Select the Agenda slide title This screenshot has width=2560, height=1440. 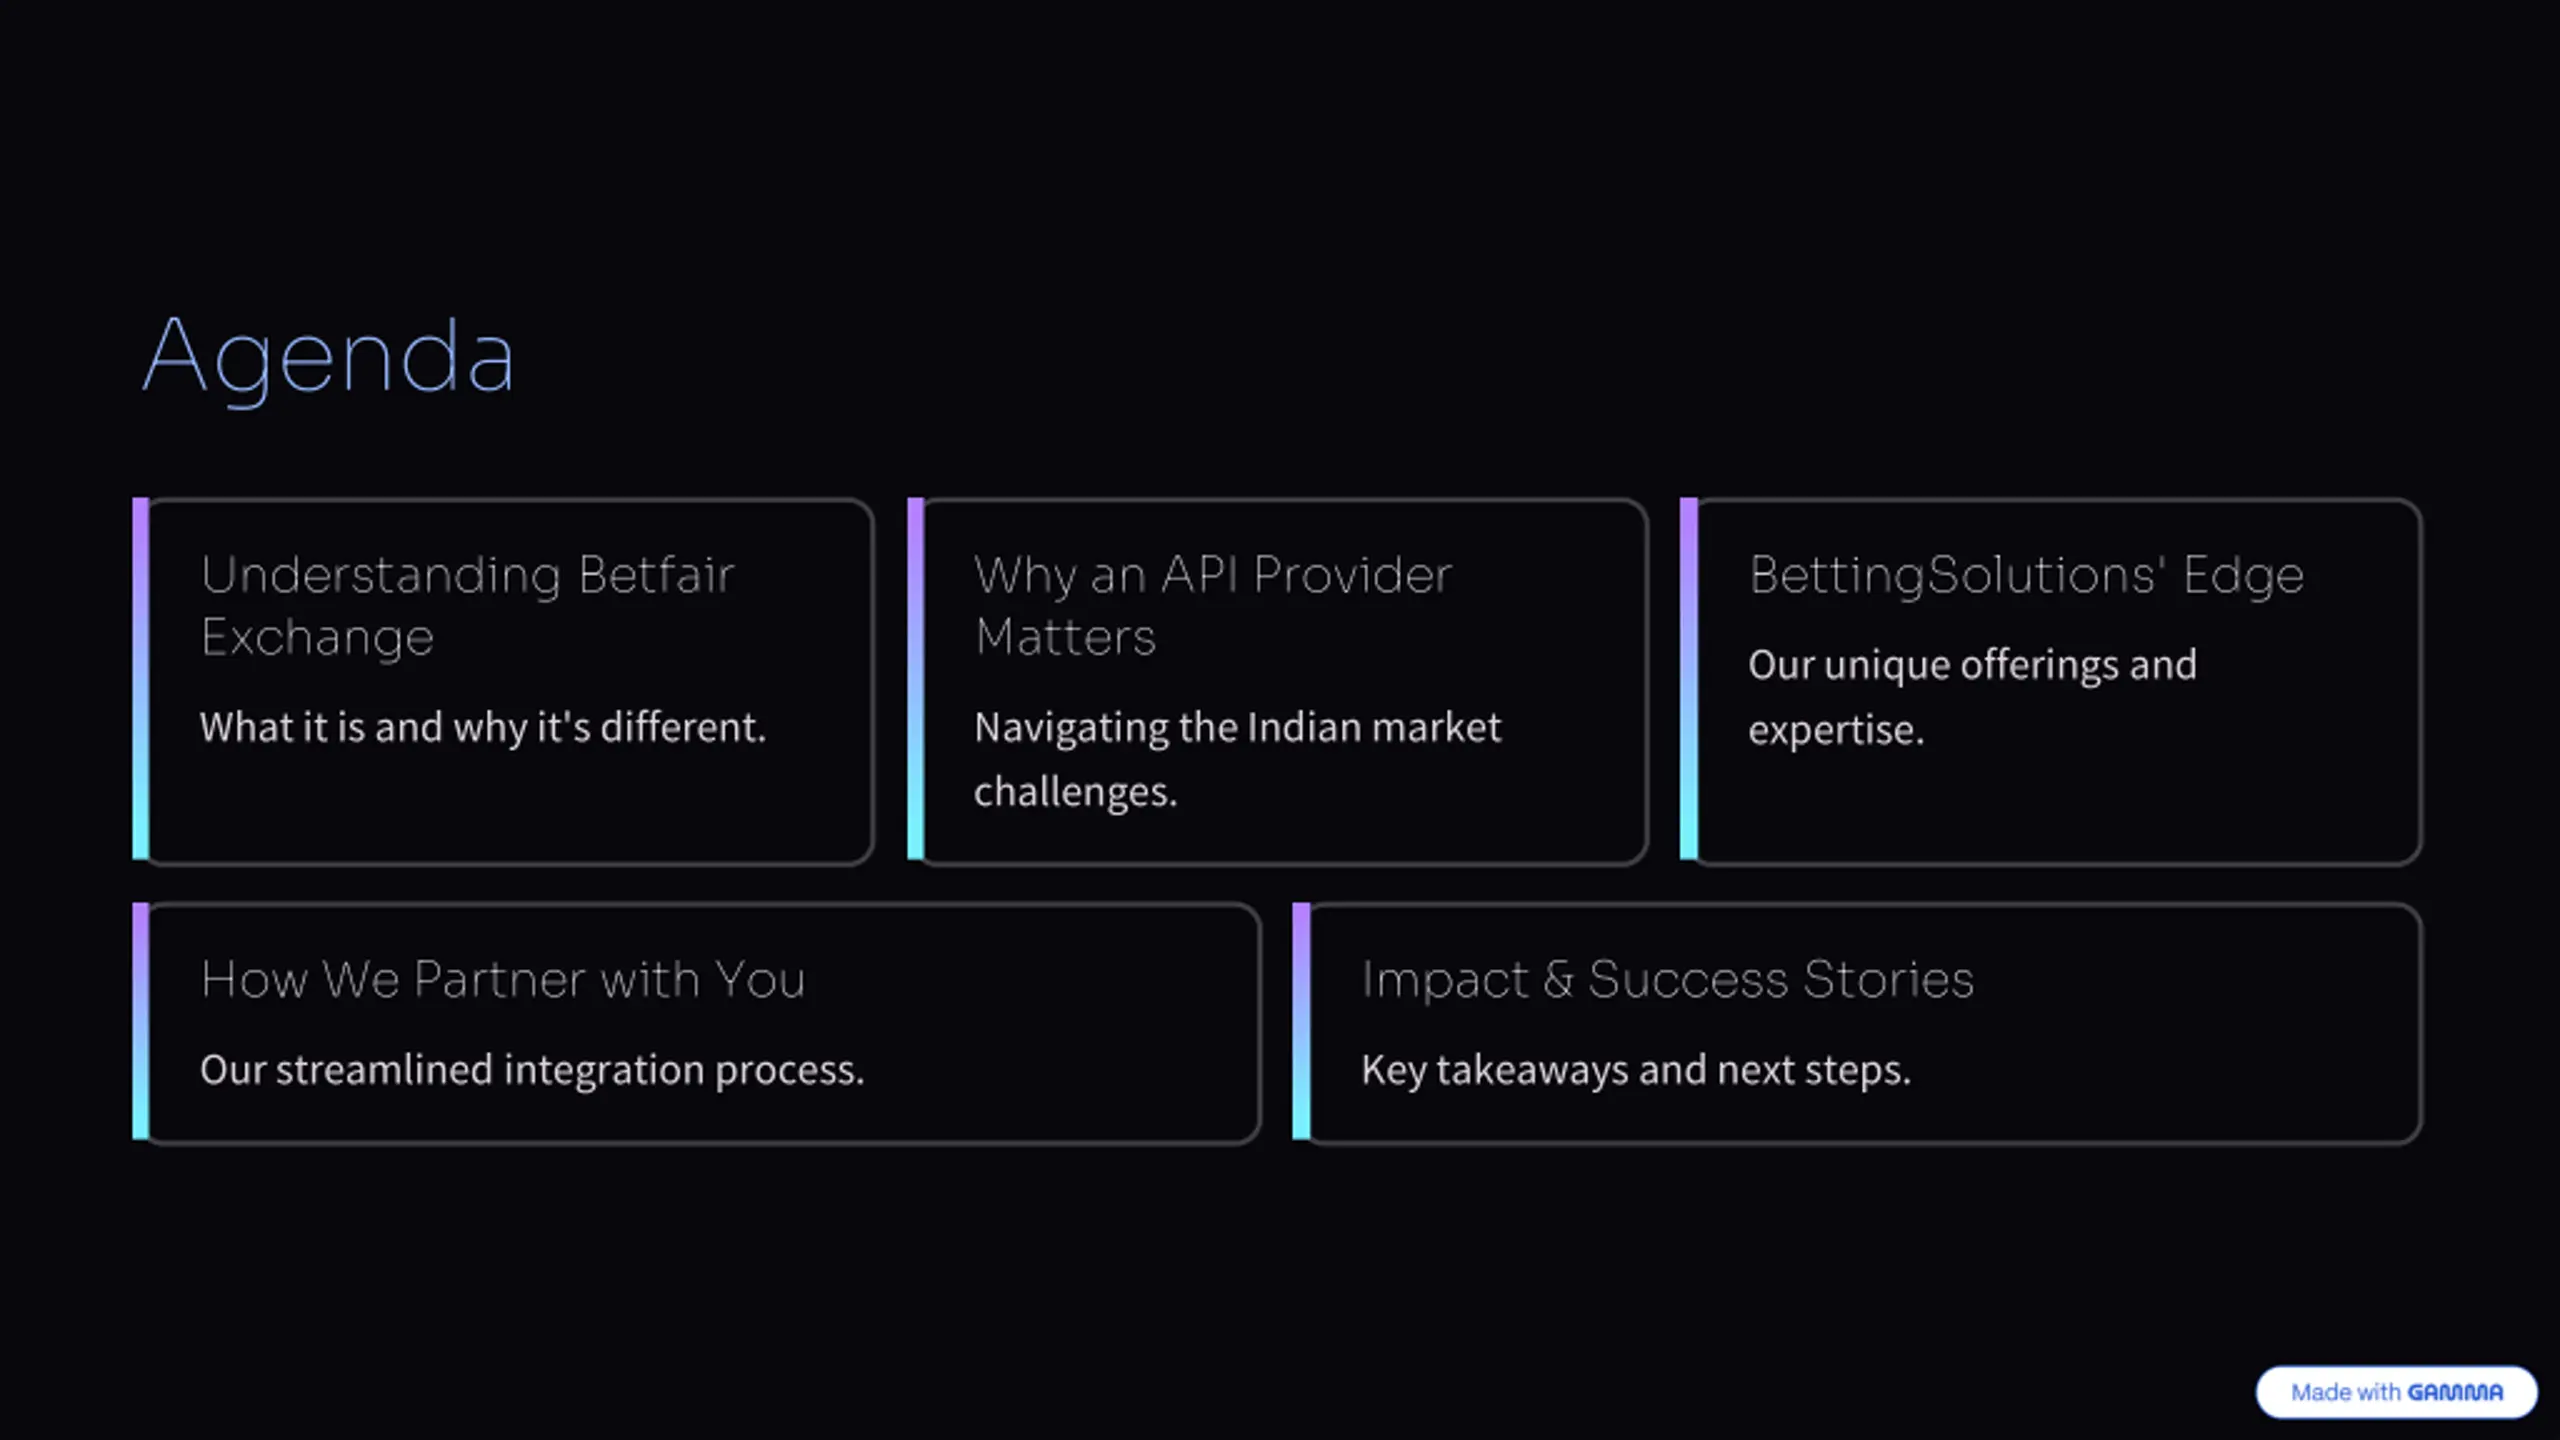[328, 357]
